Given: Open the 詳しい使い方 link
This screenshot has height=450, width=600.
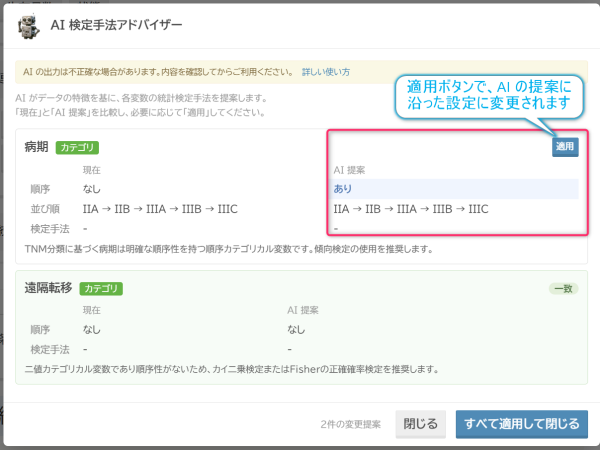Looking at the screenshot, I should tap(326, 72).
